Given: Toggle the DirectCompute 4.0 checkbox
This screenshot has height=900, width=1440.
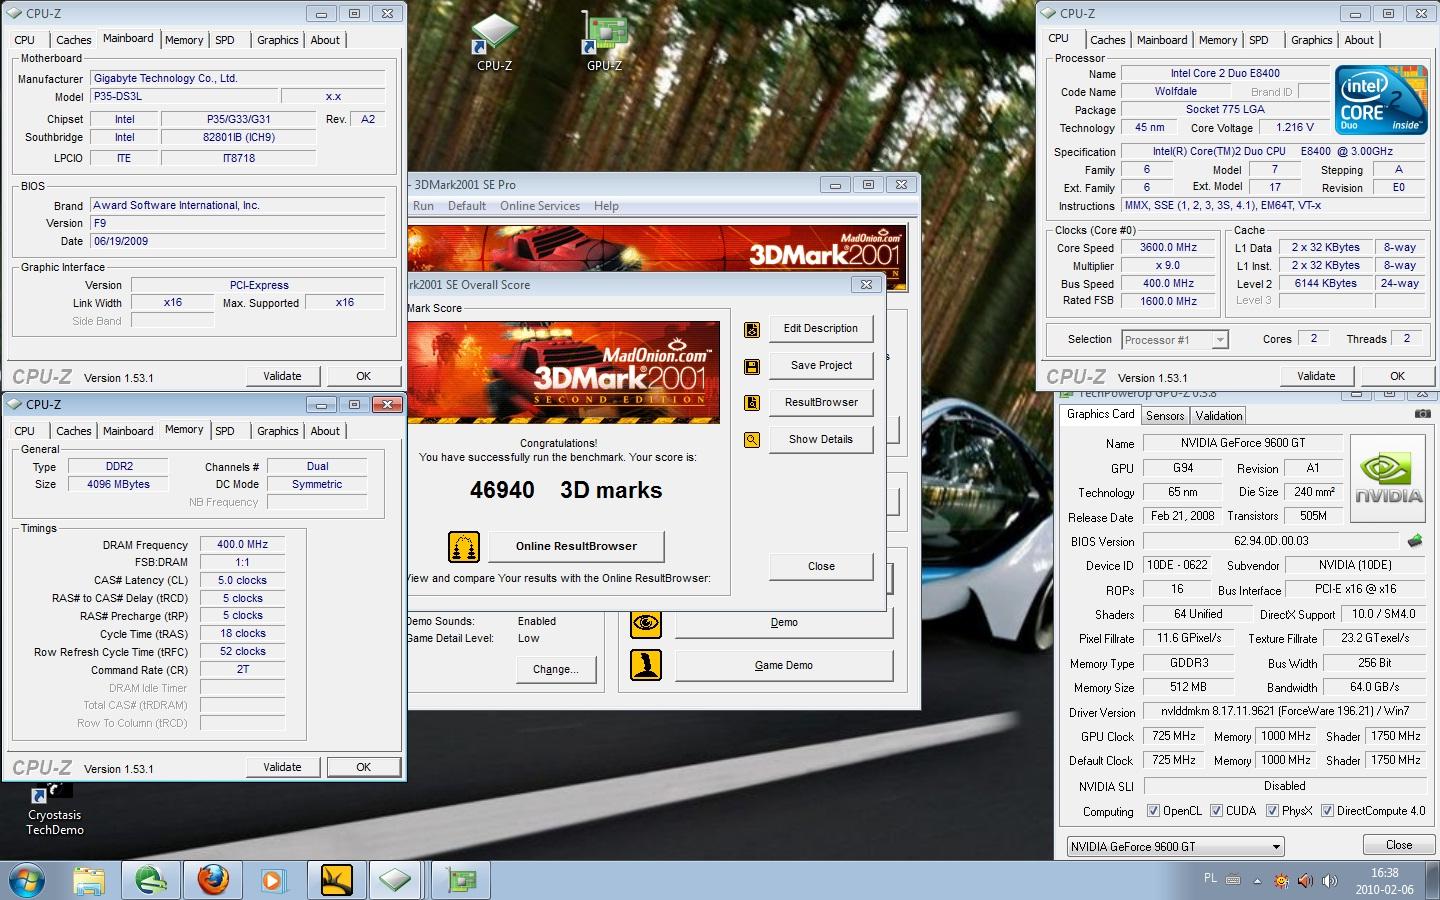Looking at the screenshot, I should pyautogui.click(x=1327, y=811).
